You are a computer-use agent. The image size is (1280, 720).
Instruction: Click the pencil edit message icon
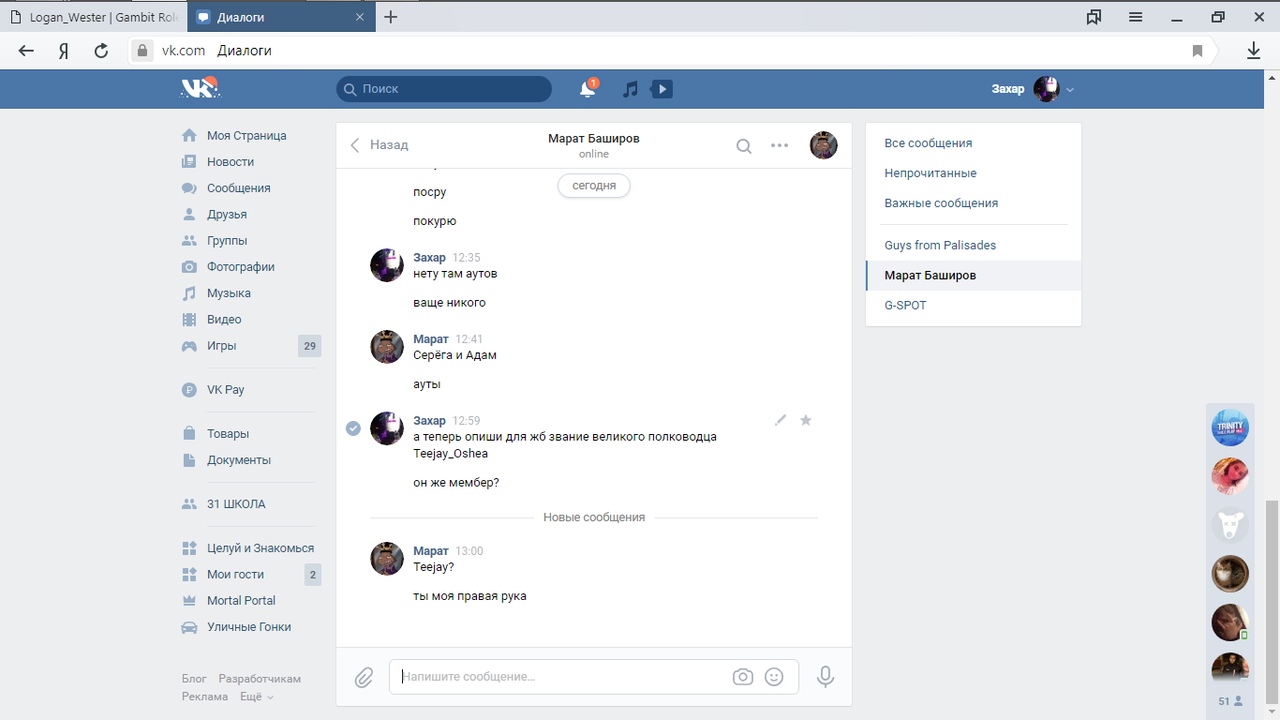click(780, 420)
